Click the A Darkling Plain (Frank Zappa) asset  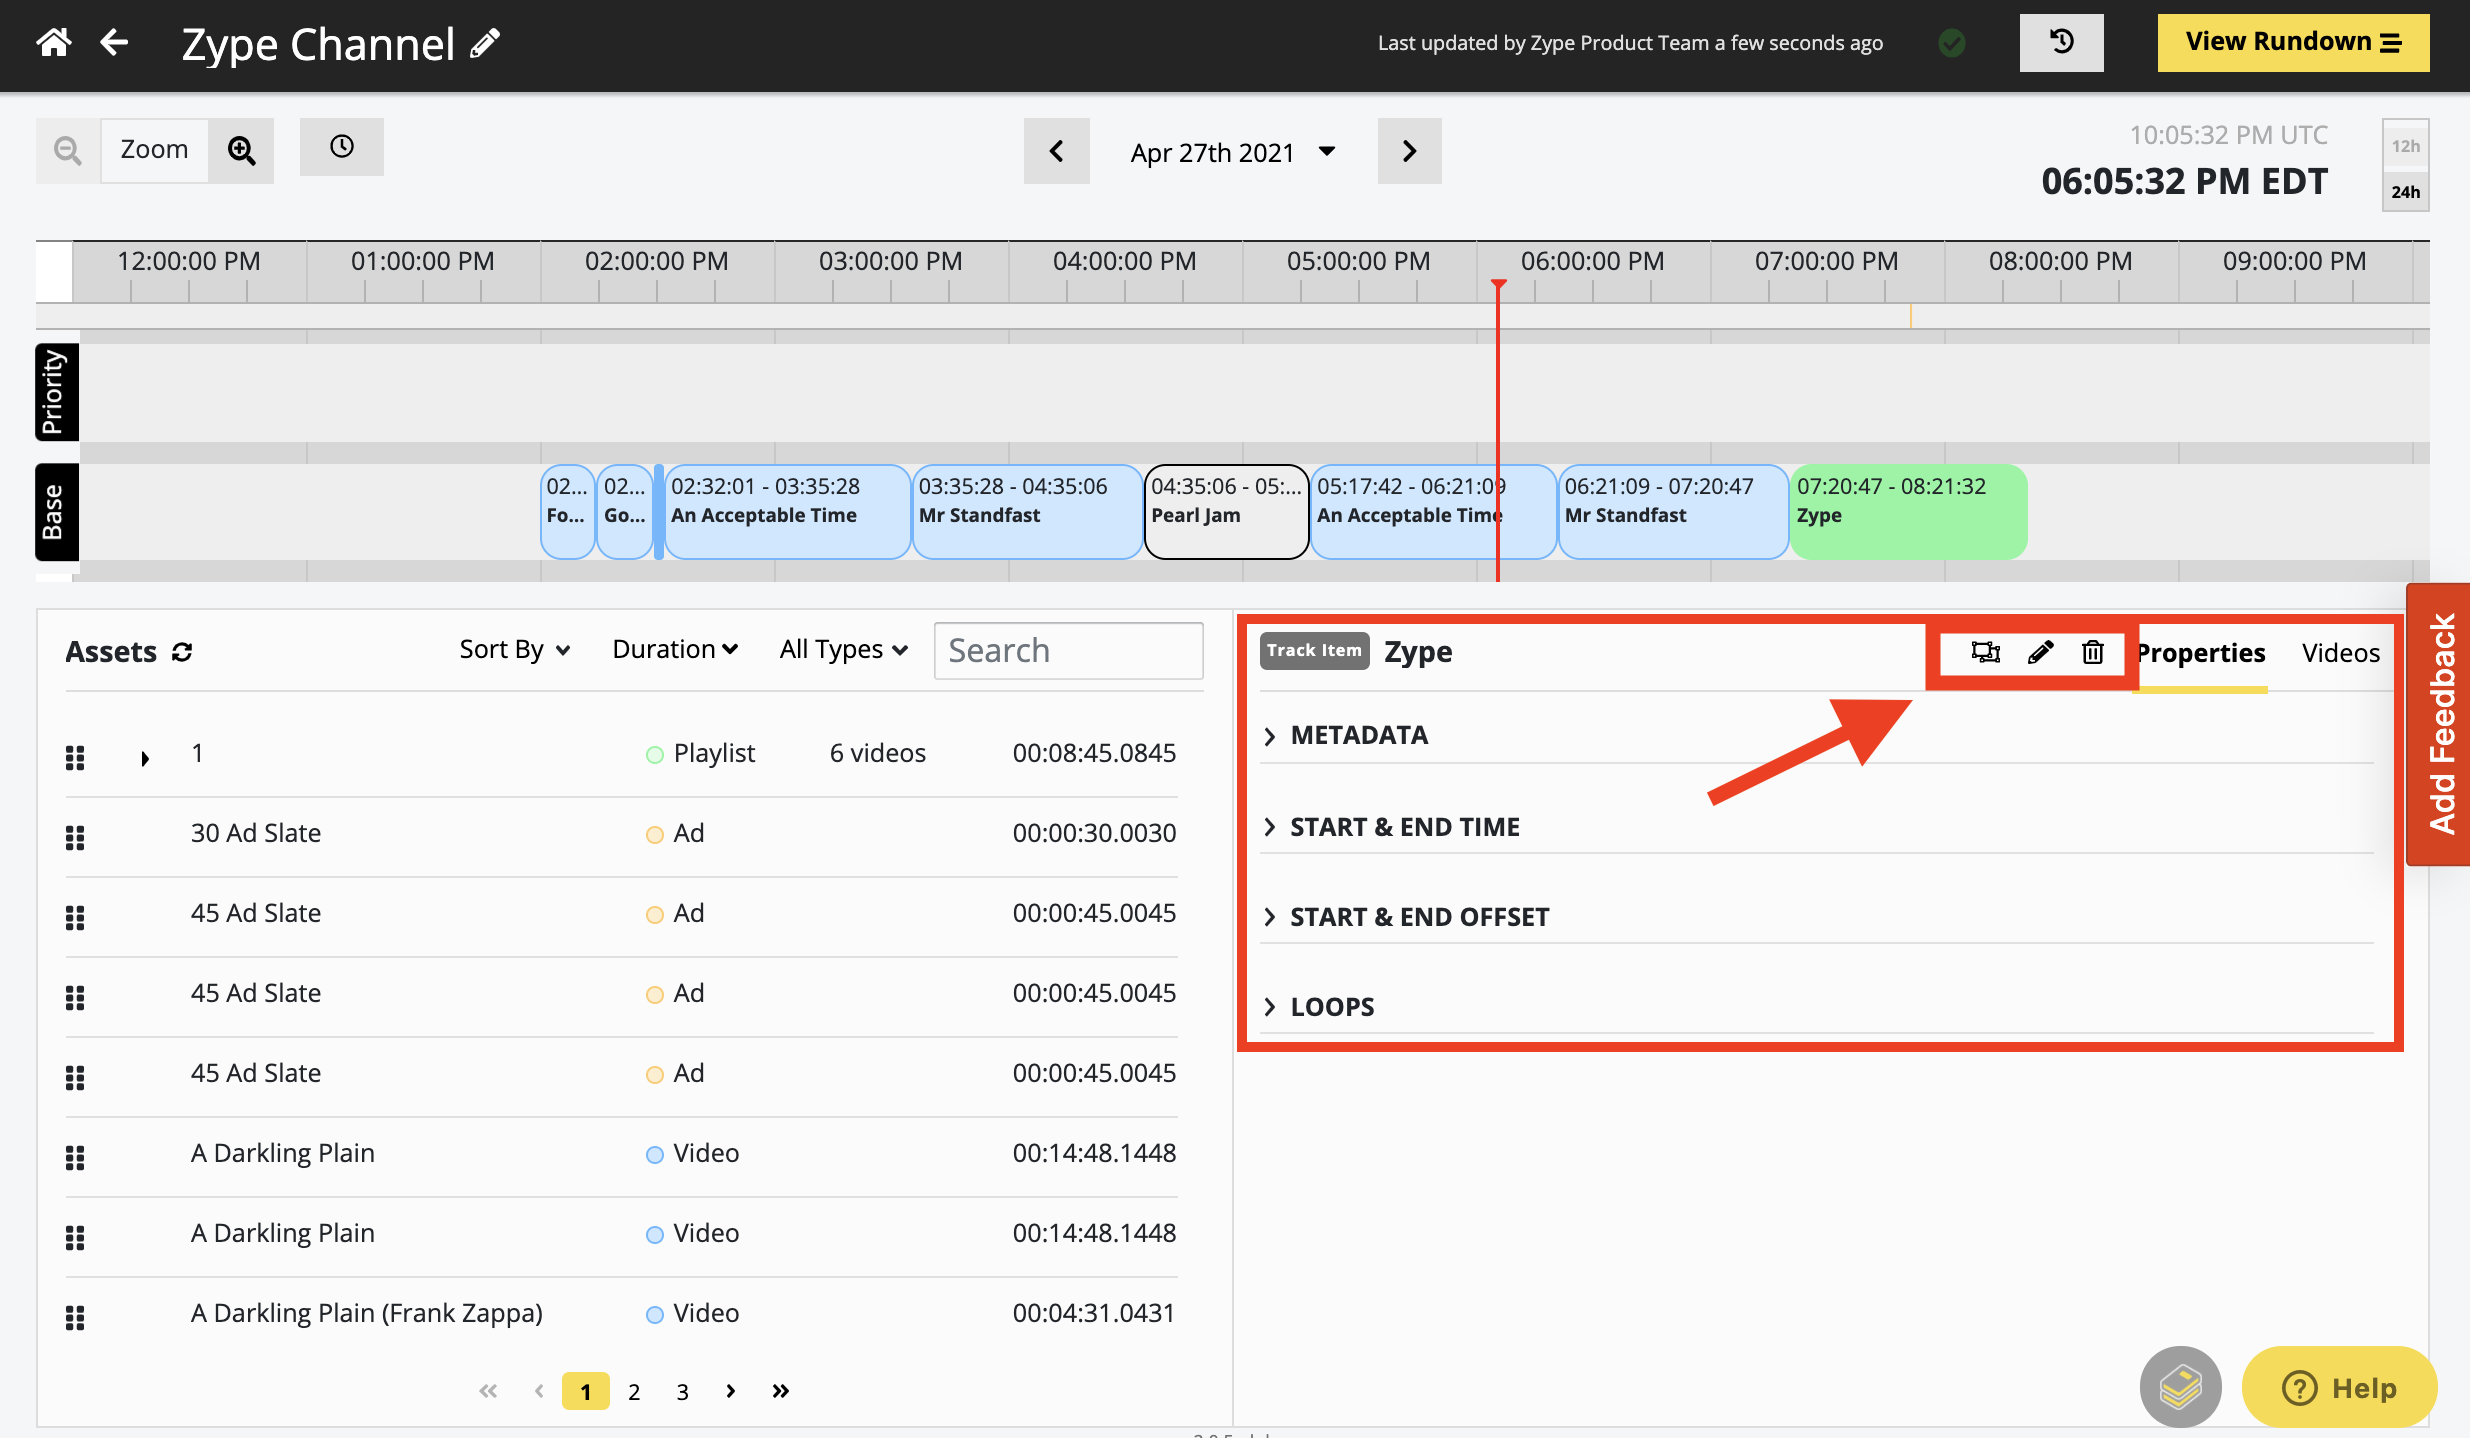[367, 1313]
